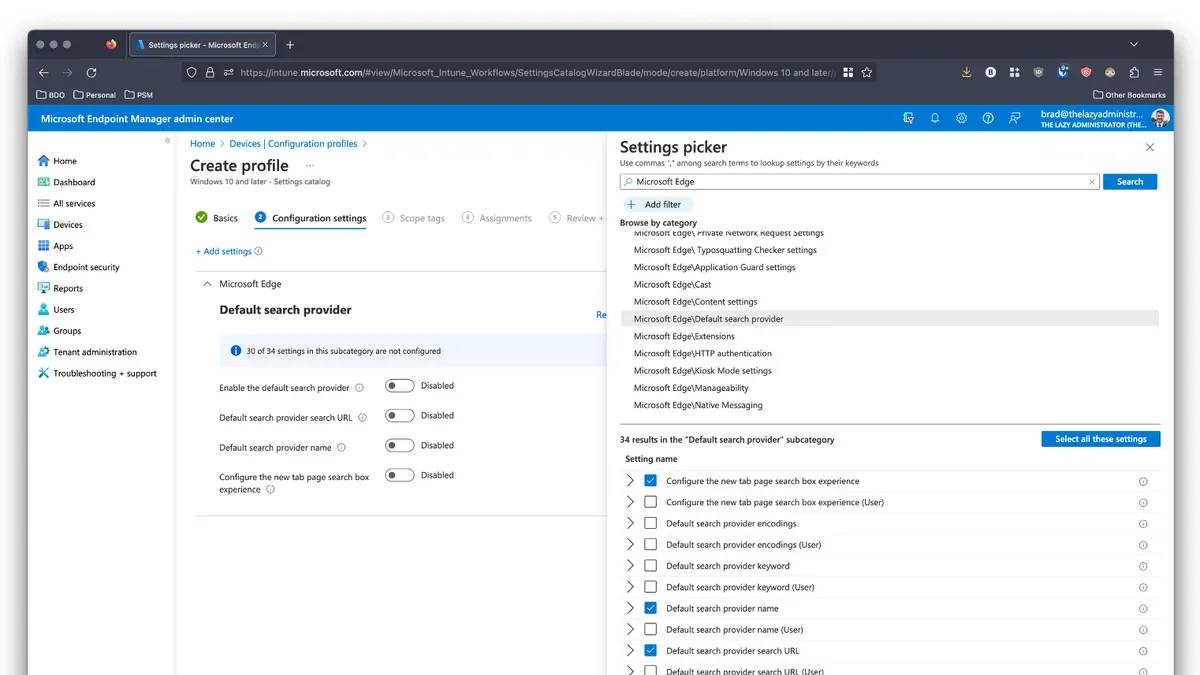Open portal settings gear in the header
Image resolution: width=1200 pixels, height=675 pixels.
tap(961, 118)
